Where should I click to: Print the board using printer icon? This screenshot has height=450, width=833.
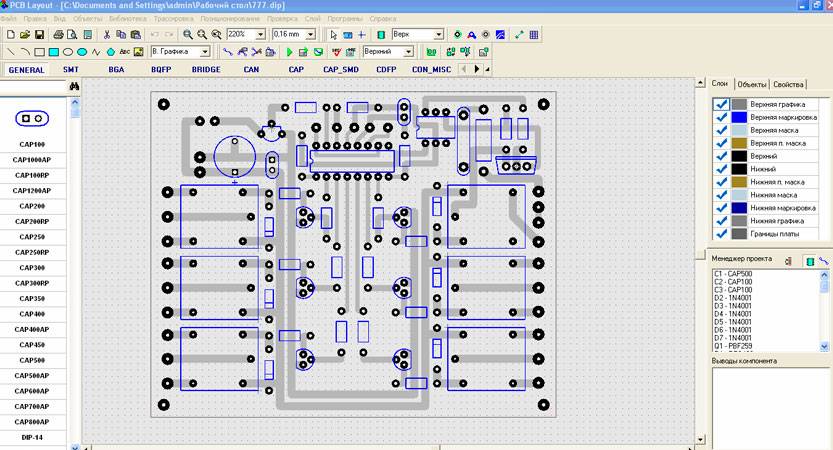click(58, 35)
